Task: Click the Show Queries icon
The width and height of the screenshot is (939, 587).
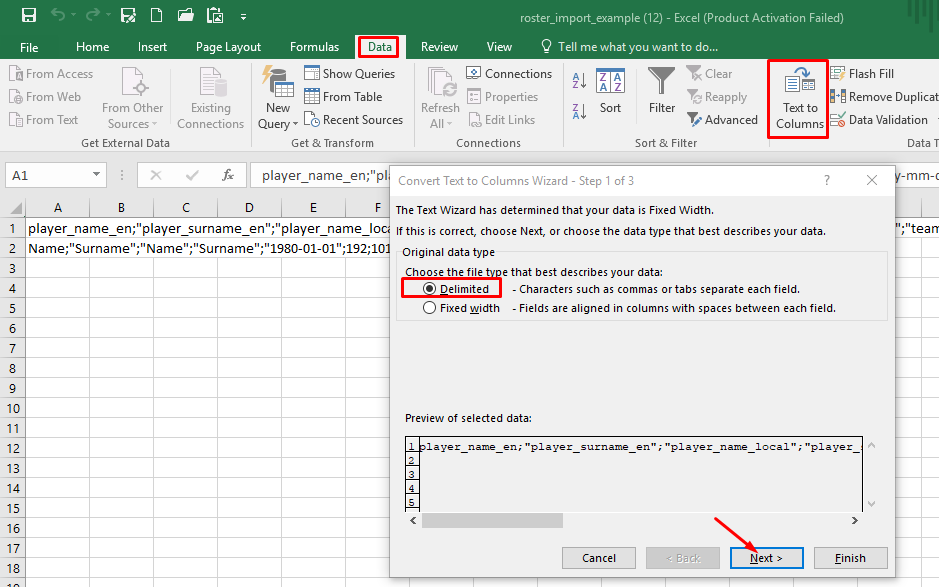Action: [311, 73]
